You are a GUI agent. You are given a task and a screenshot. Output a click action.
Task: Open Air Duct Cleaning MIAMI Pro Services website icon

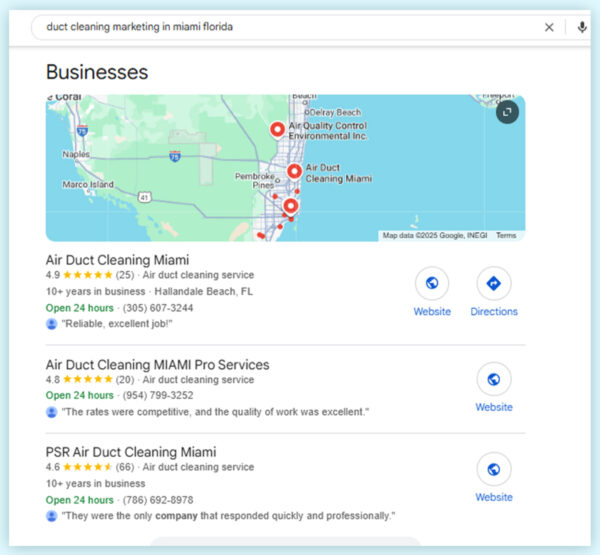click(x=494, y=379)
